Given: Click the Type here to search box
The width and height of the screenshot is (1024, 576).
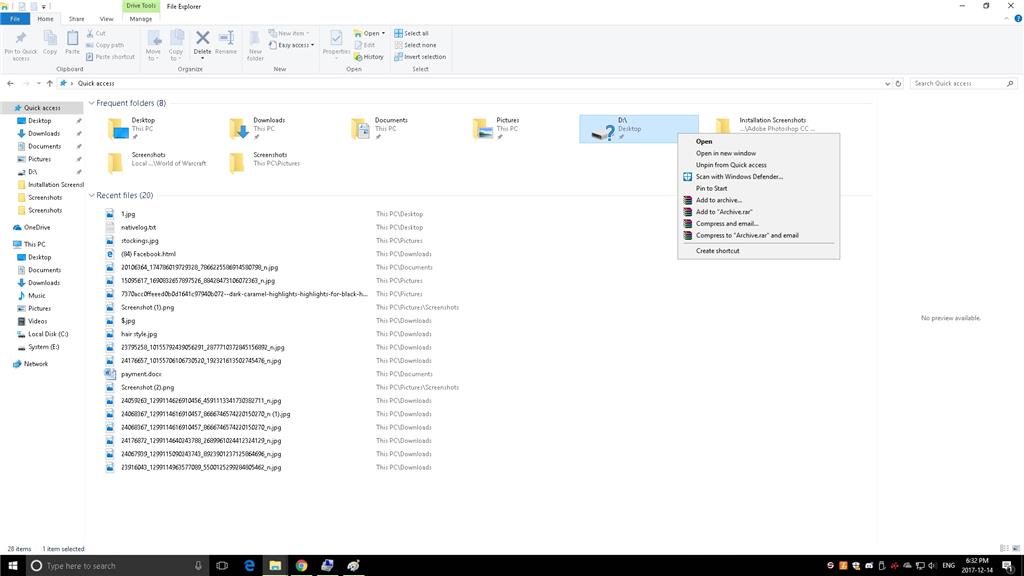Looking at the screenshot, I should 118,566.
